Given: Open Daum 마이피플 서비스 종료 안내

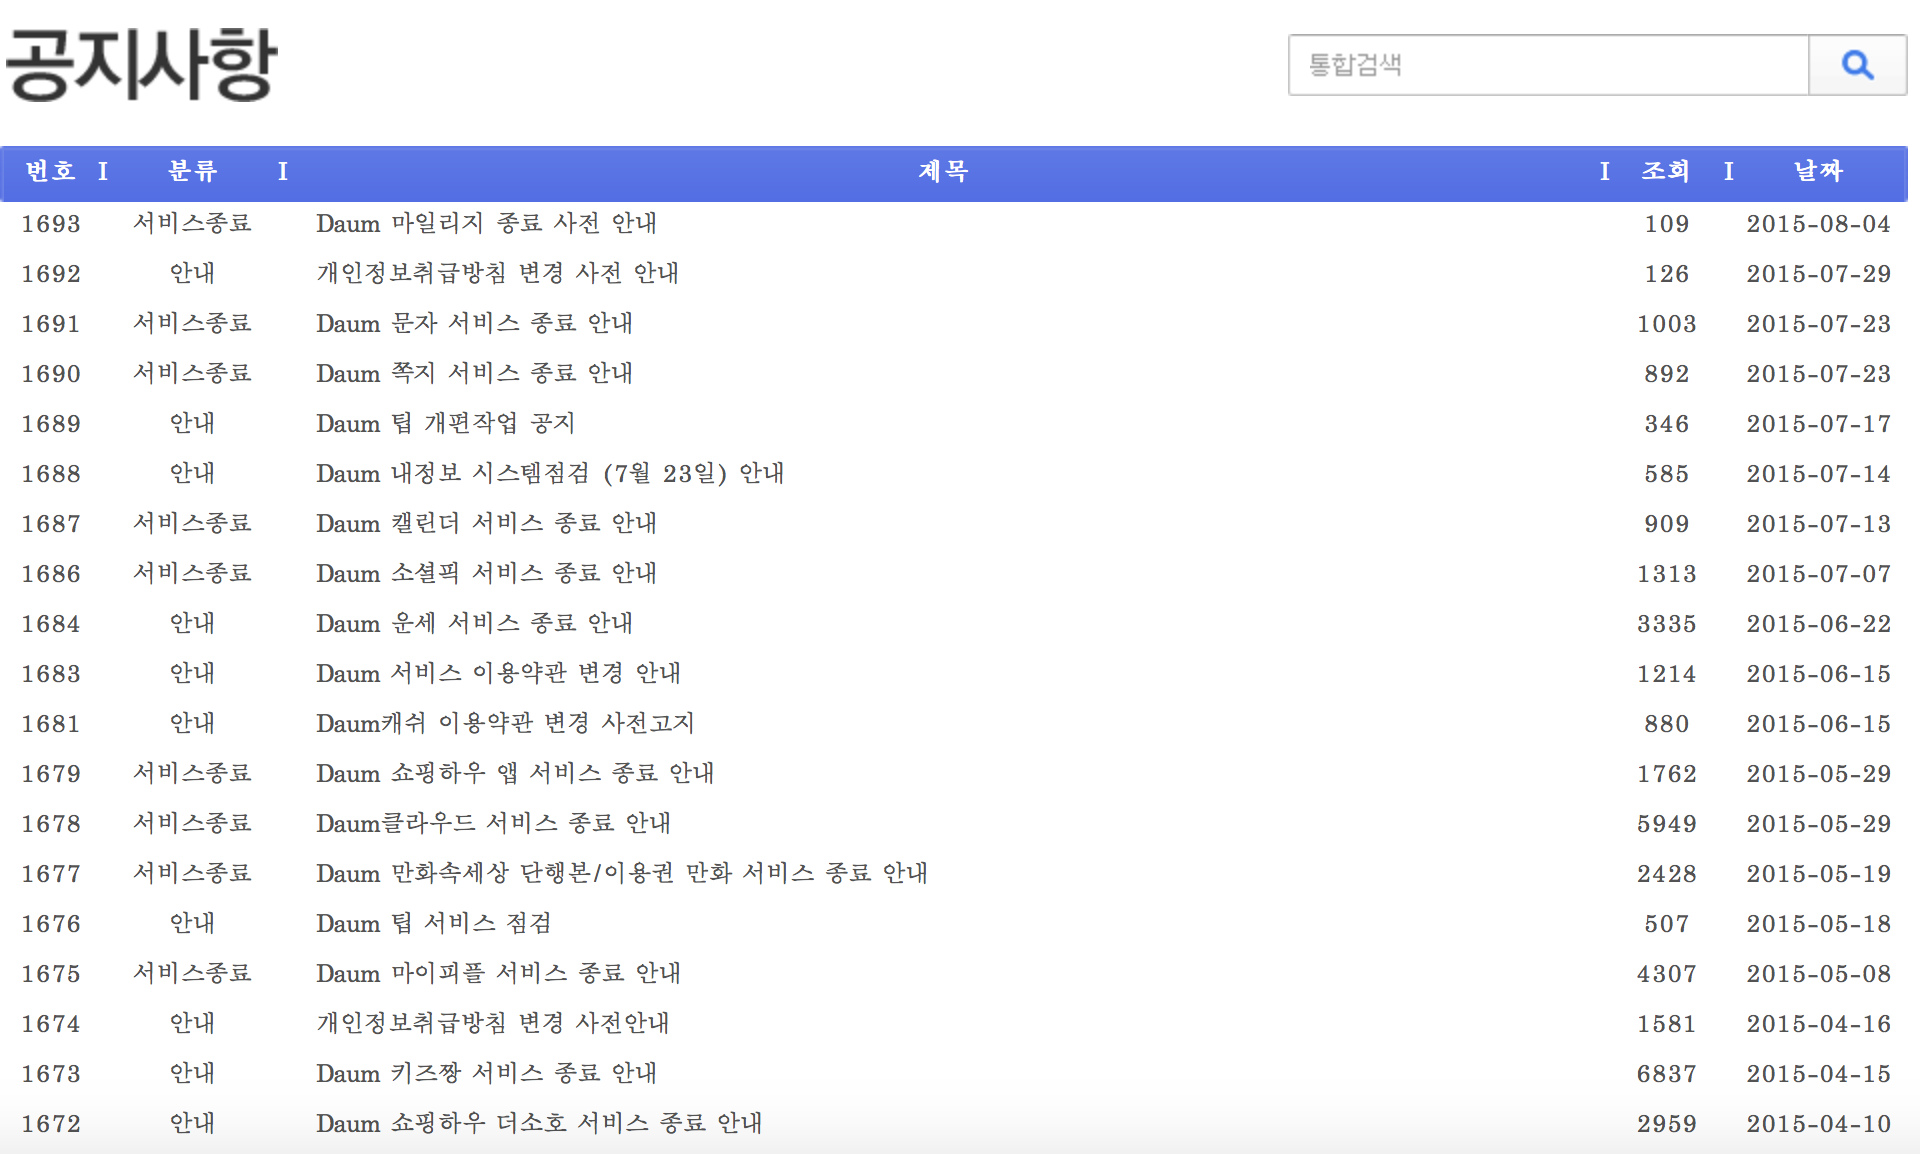Looking at the screenshot, I should [498, 974].
